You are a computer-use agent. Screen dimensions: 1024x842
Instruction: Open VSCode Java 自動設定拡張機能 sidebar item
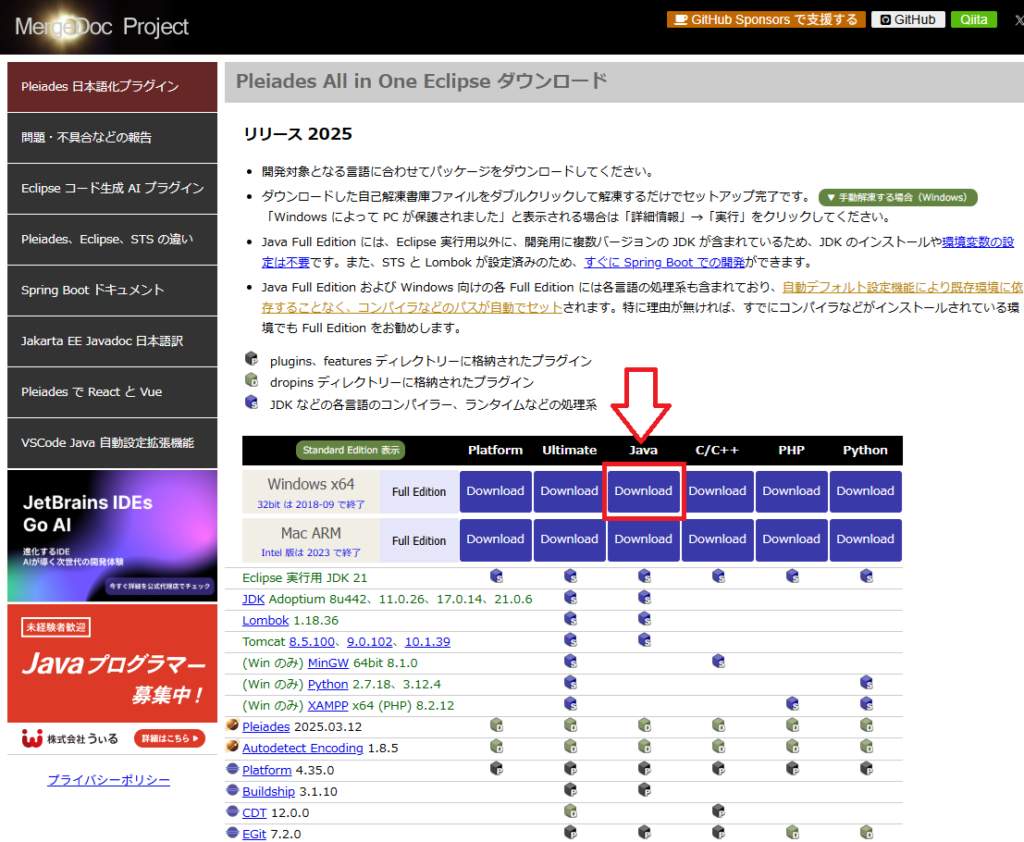112,444
